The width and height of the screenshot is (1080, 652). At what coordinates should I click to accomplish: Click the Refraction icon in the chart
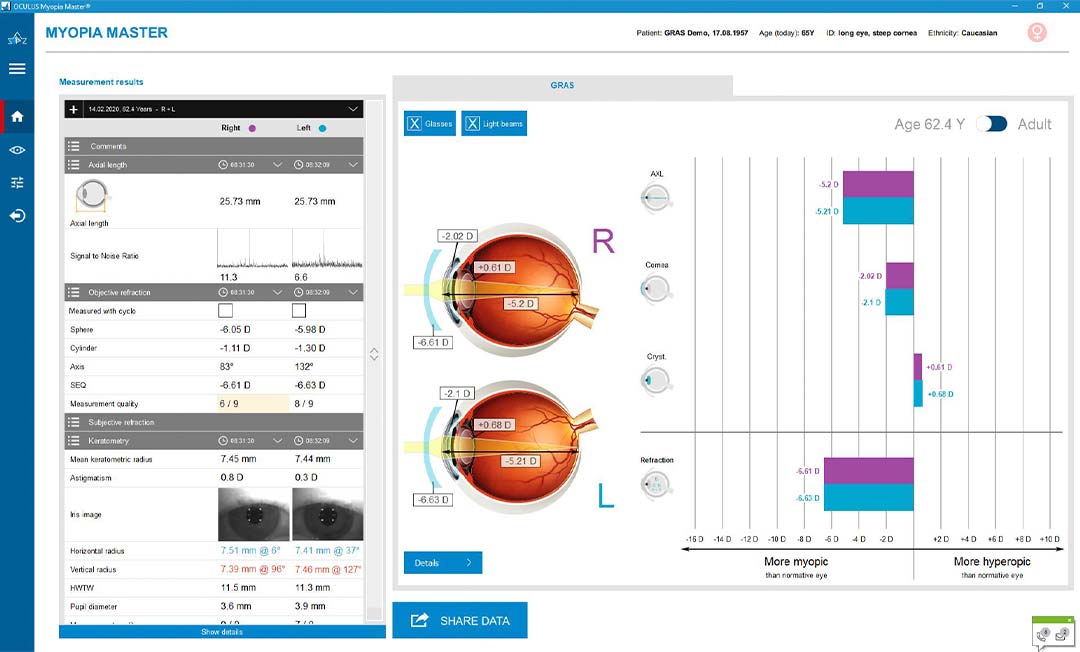pos(655,485)
